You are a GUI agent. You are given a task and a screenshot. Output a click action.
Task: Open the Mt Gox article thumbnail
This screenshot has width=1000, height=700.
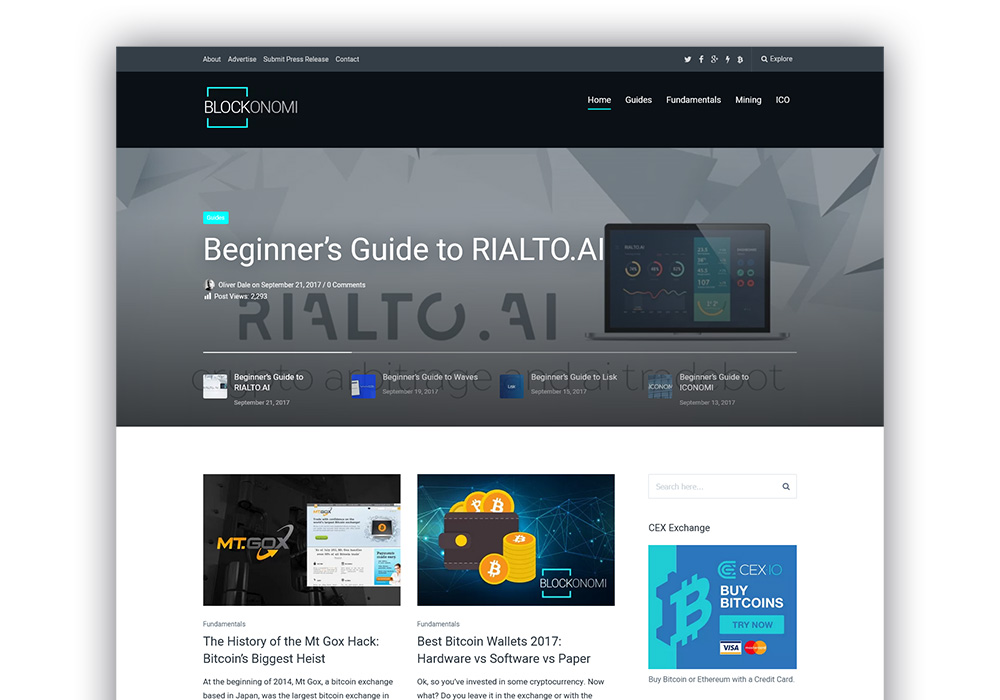pyautogui.click(x=302, y=540)
